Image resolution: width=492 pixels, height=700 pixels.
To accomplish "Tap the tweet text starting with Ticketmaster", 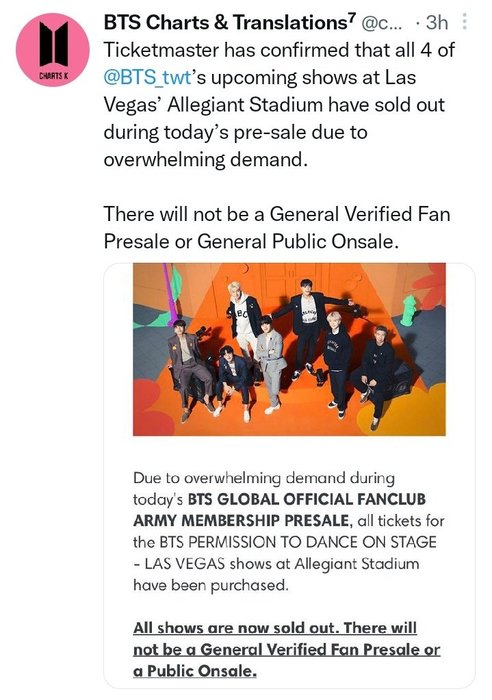I will 279,104.
